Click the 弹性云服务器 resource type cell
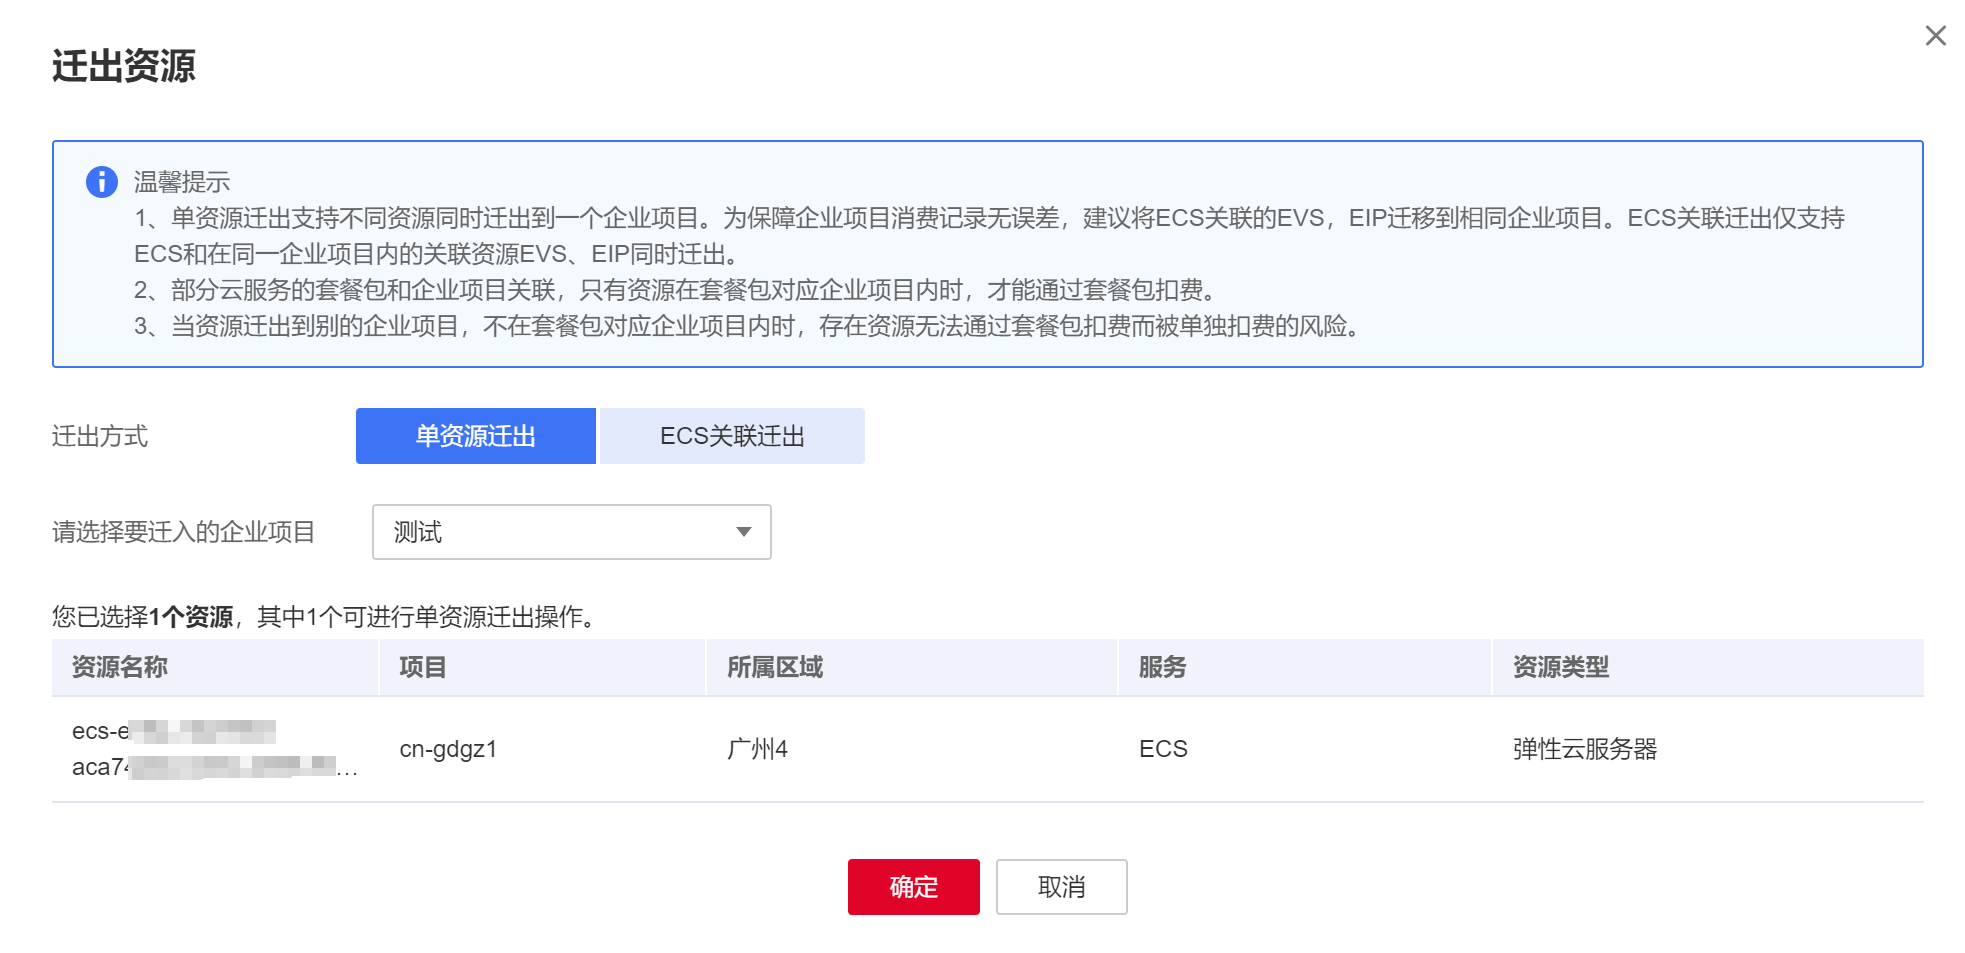This screenshot has height=953, width=1965. click(x=1584, y=749)
